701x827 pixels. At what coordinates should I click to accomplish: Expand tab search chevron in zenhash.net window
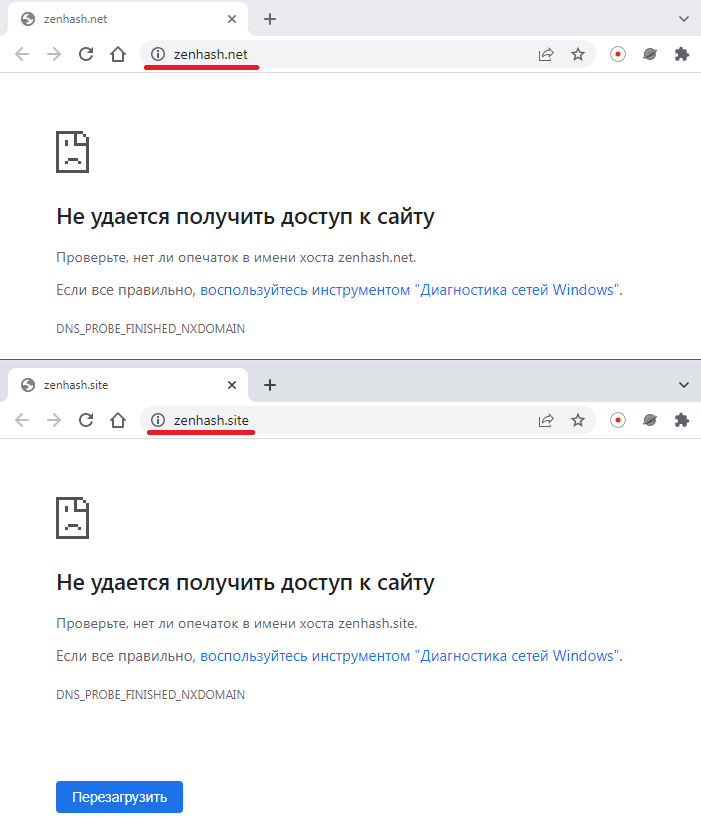684,19
